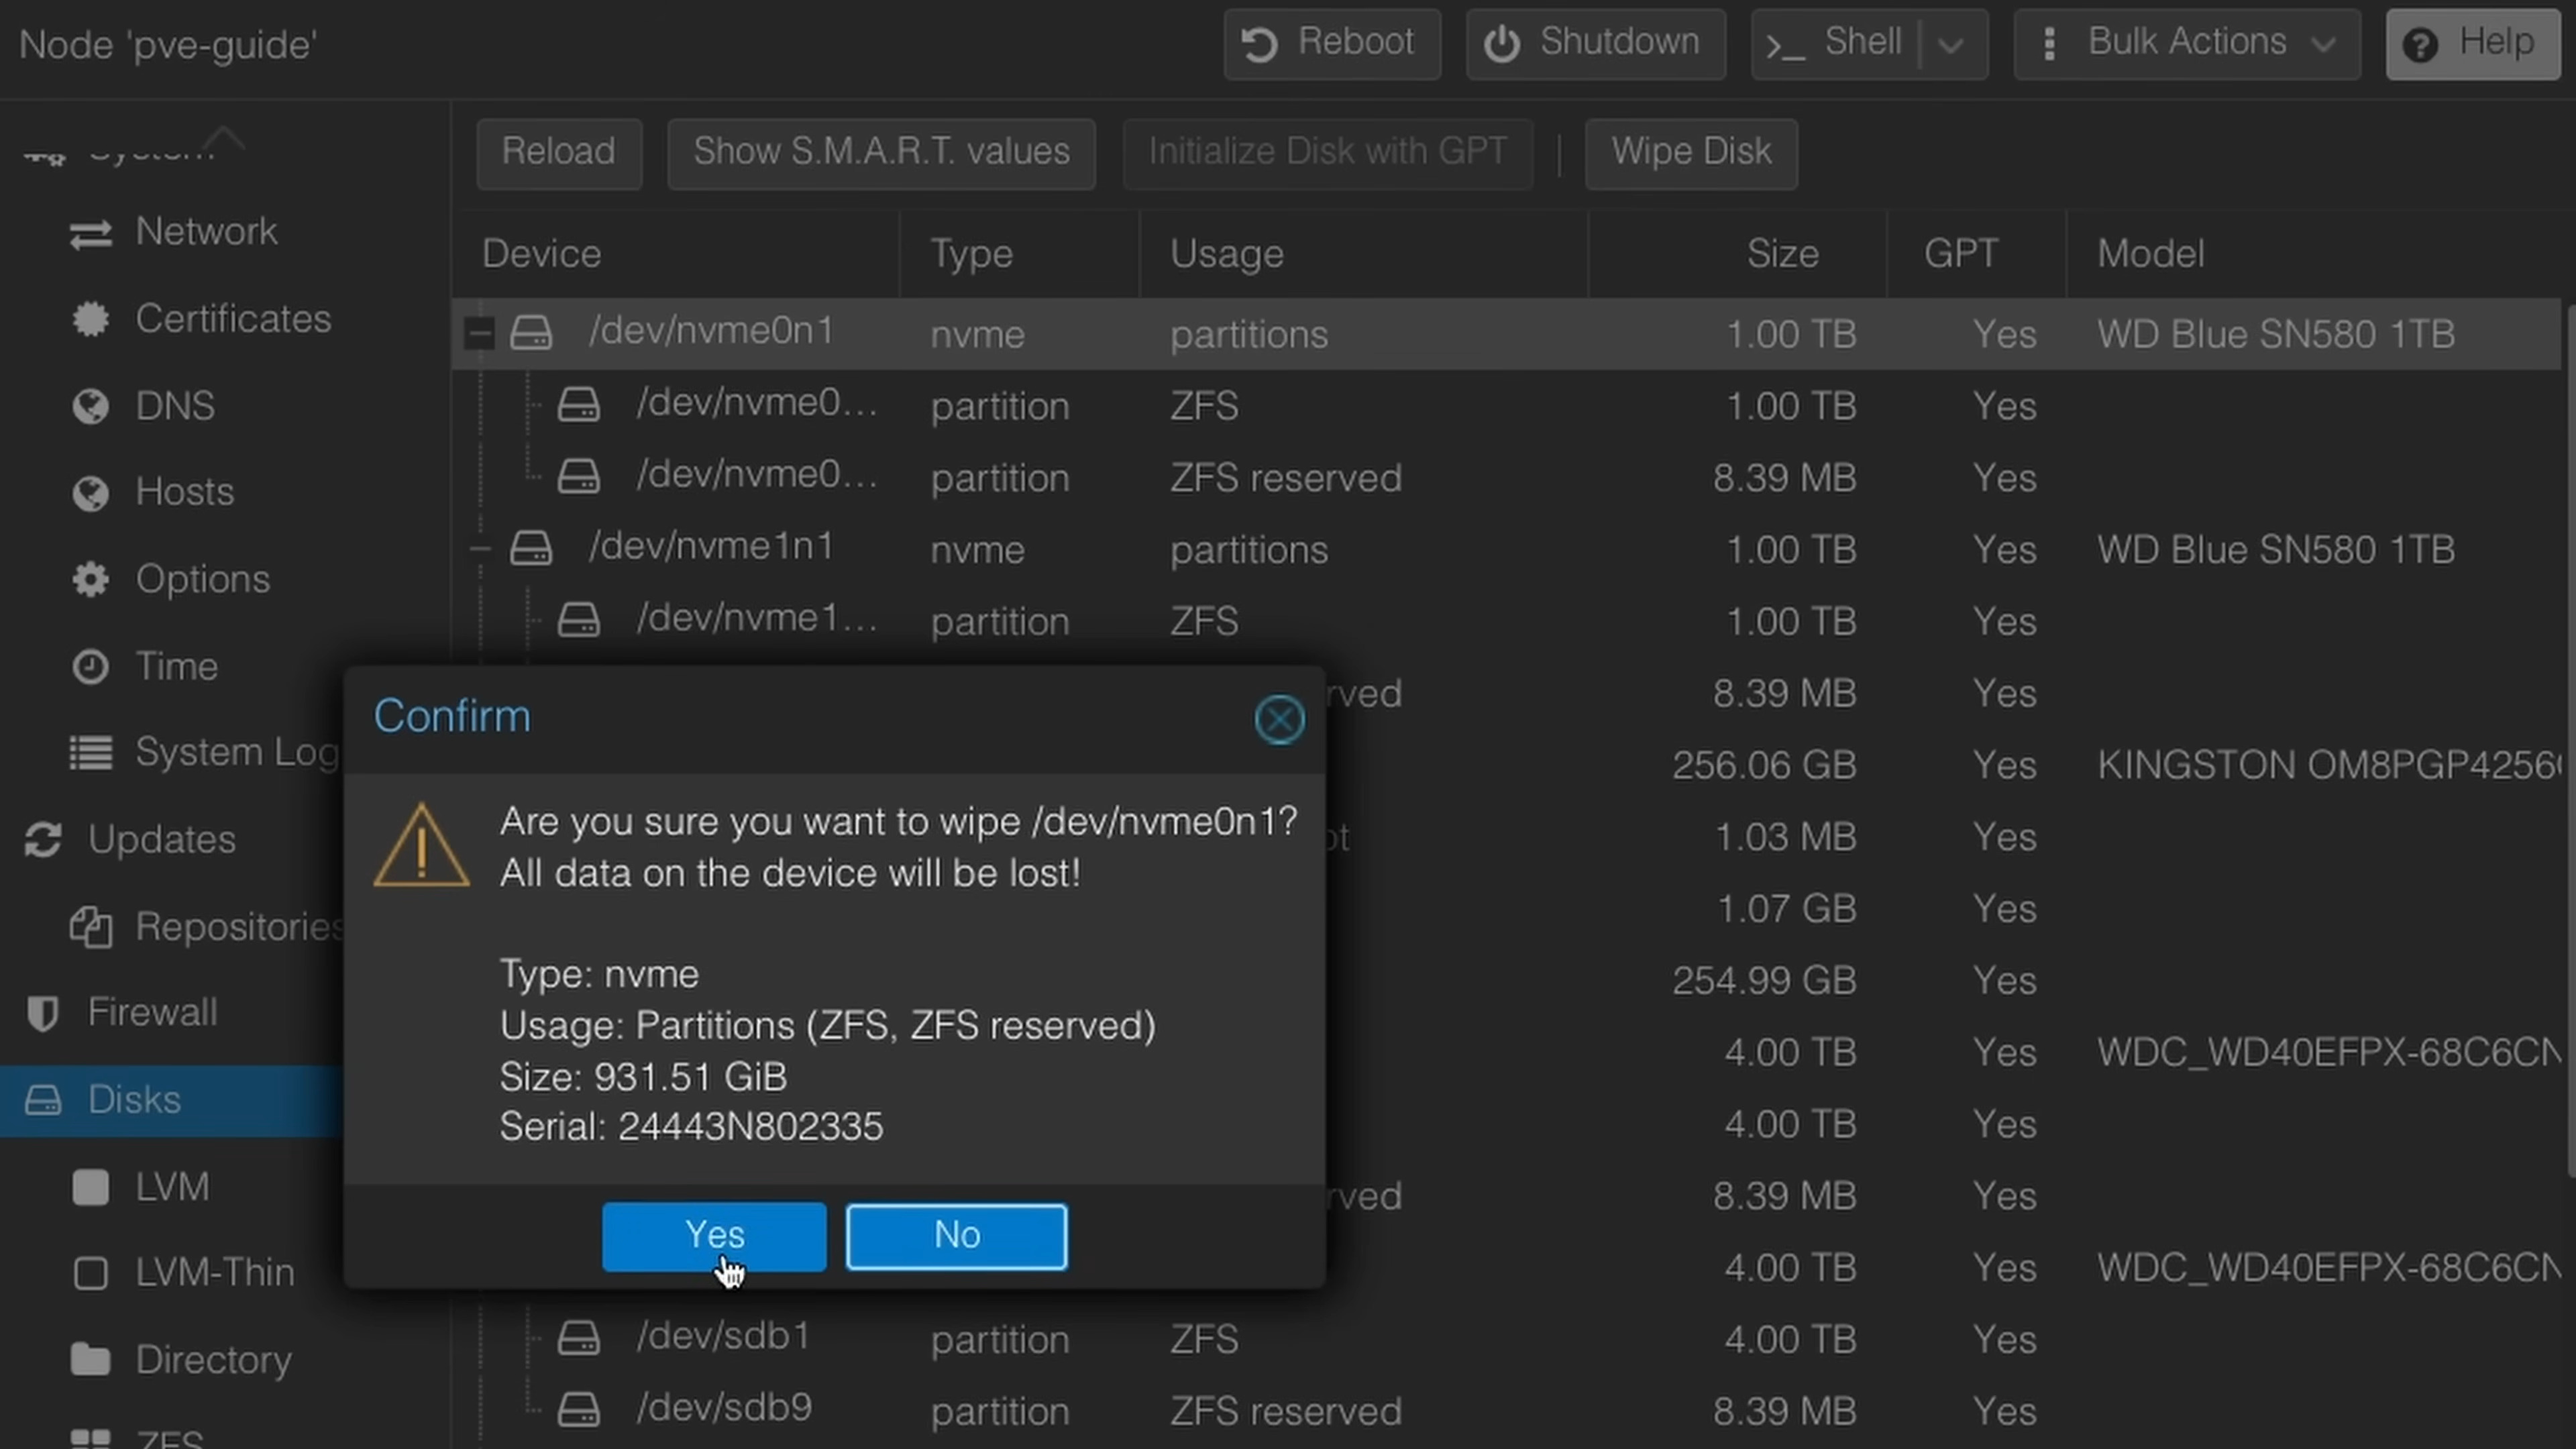The width and height of the screenshot is (2576, 1449).
Task: Select the Hosts entry icon
Action: point(90,492)
